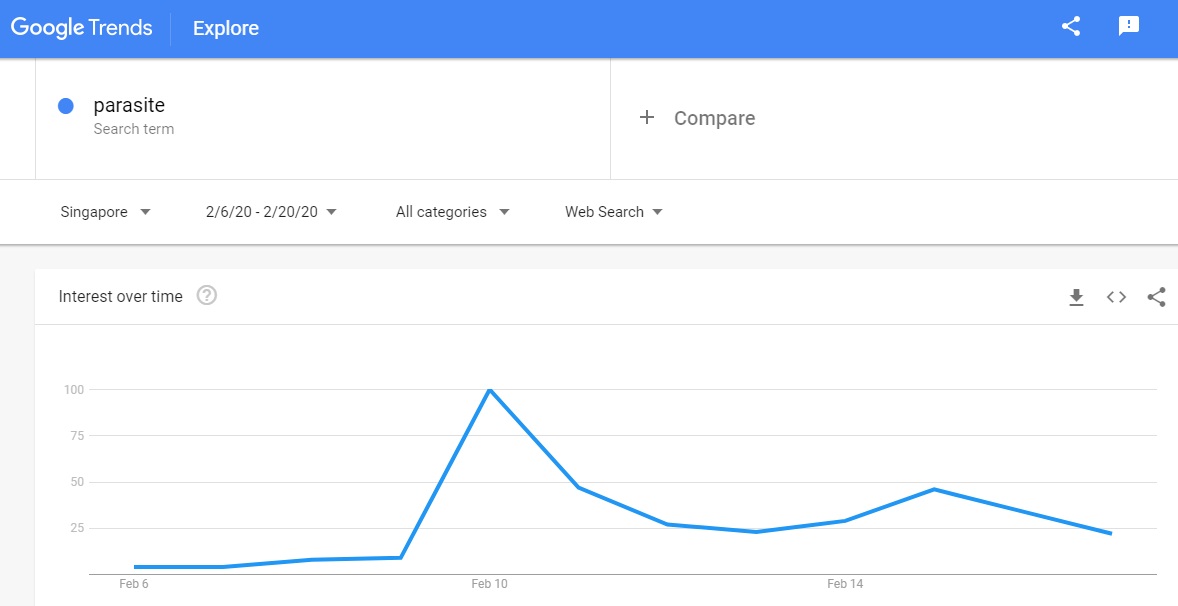Open the All categories dropdown
1178x606 pixels.
click(x=452, y=212)
